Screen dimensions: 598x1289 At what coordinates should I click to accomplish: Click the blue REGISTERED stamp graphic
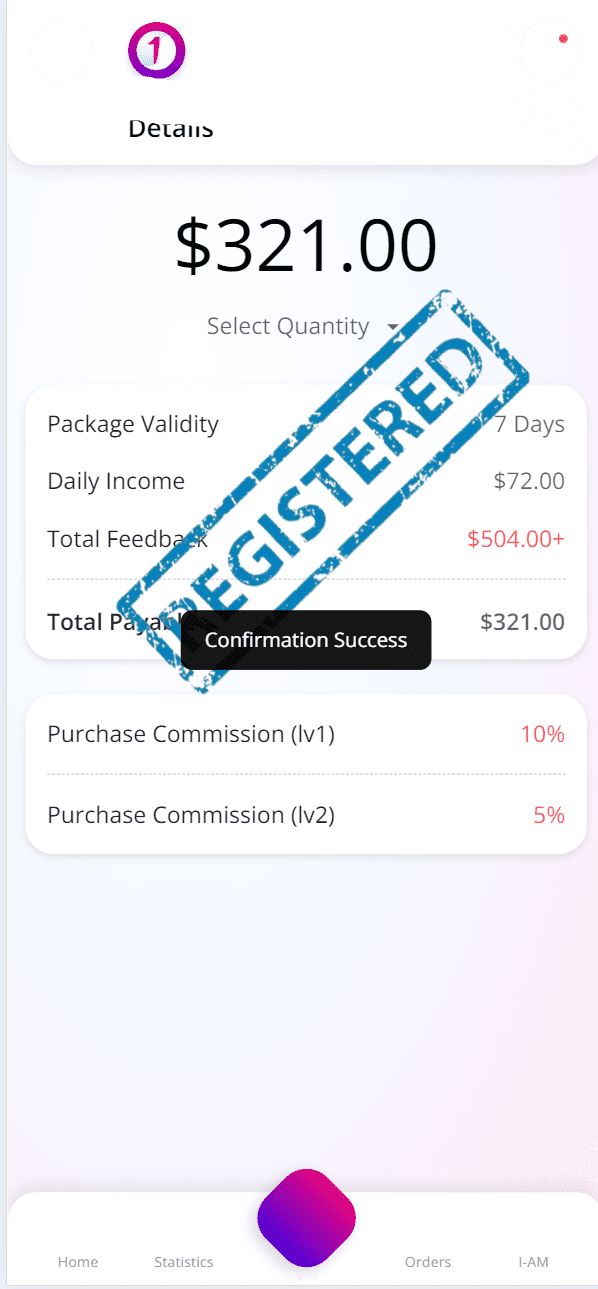(322, 490)
